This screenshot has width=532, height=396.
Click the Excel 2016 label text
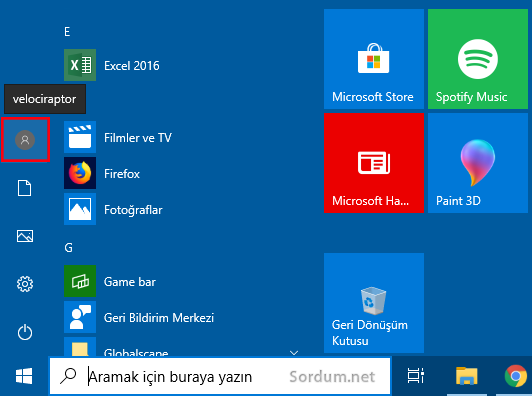tap(132, 65)
